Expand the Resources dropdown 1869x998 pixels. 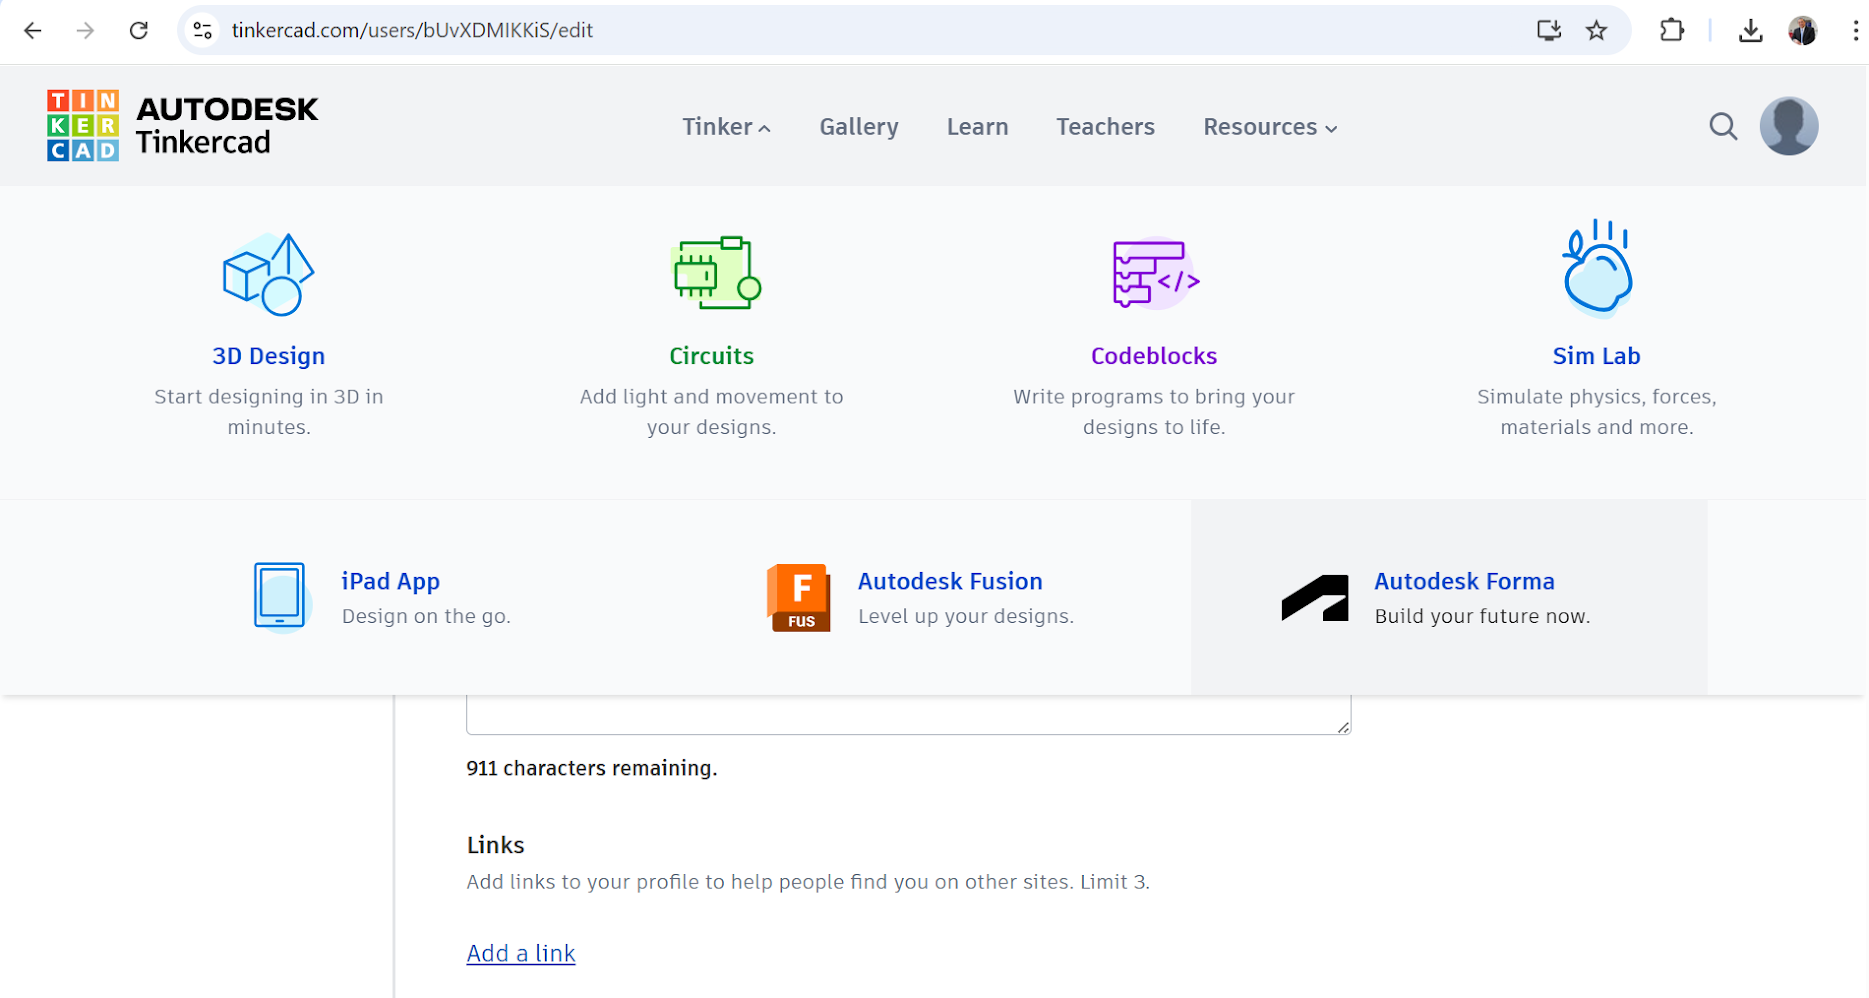click(x=1269, y=127)
